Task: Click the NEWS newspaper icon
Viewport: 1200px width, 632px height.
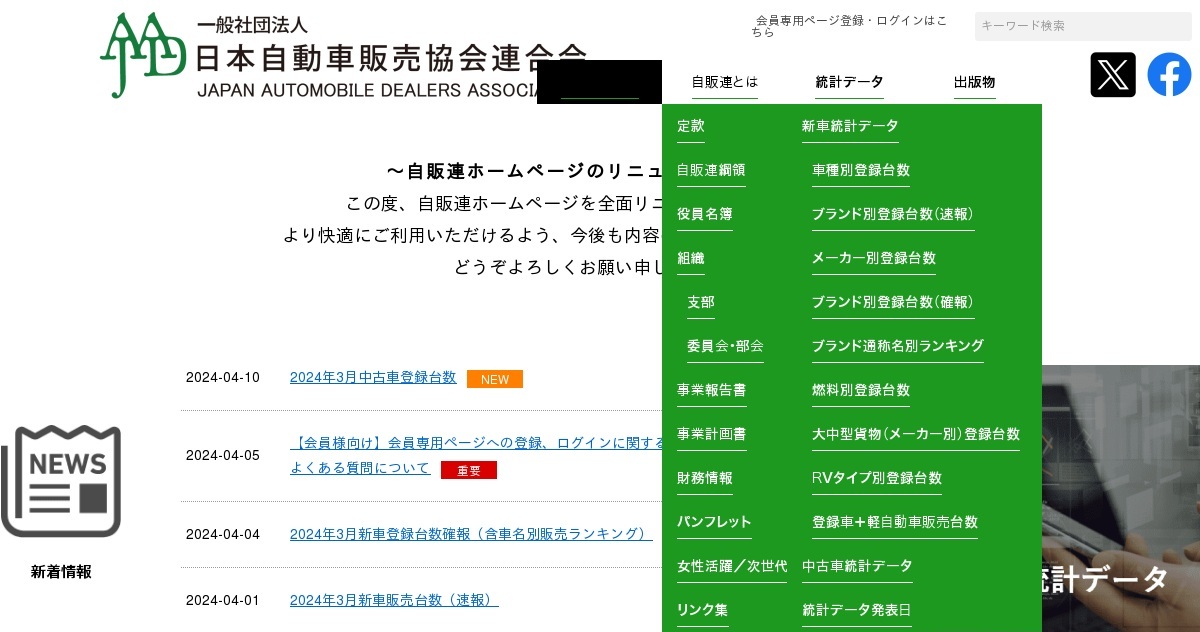Action: tap(61, 481)
